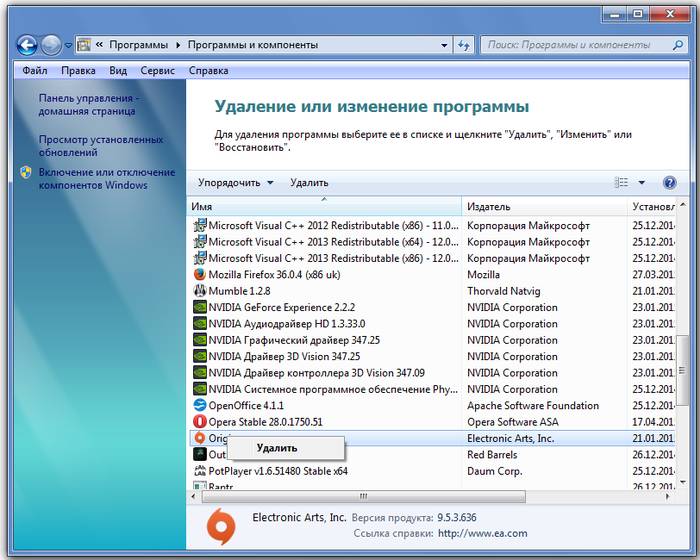Image resolution: width=700 pixels, height=560 pixels.
Task: Open the view options dropdown arrow
Action: point(642,182)
